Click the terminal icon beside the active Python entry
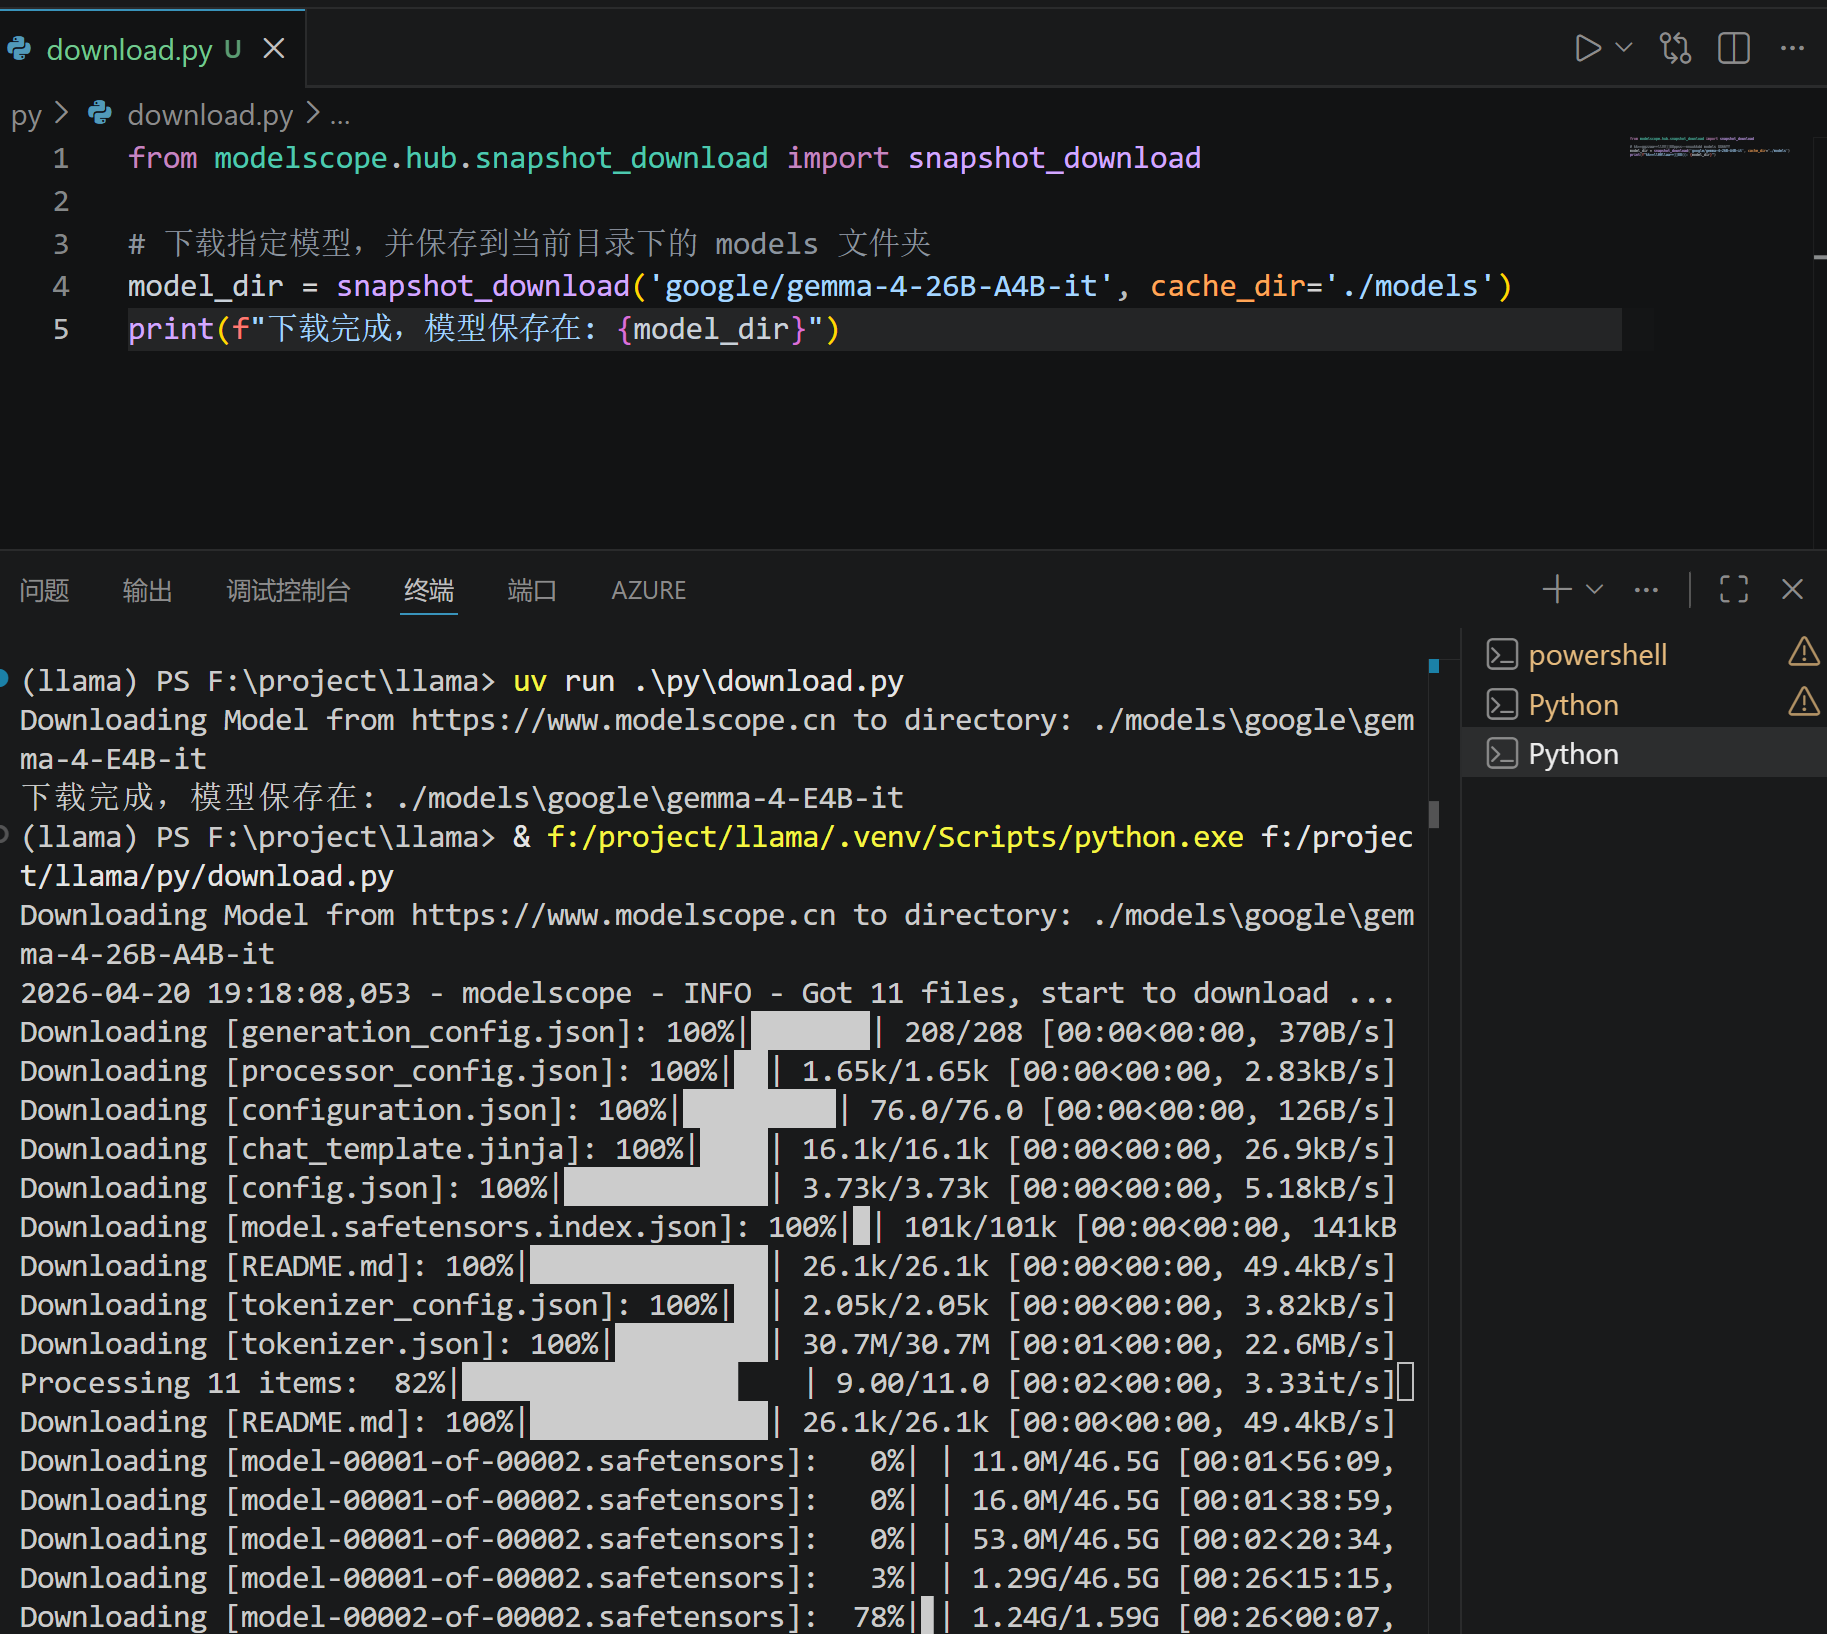Screen dimensions: 1827x1634 coord(1502,753)
